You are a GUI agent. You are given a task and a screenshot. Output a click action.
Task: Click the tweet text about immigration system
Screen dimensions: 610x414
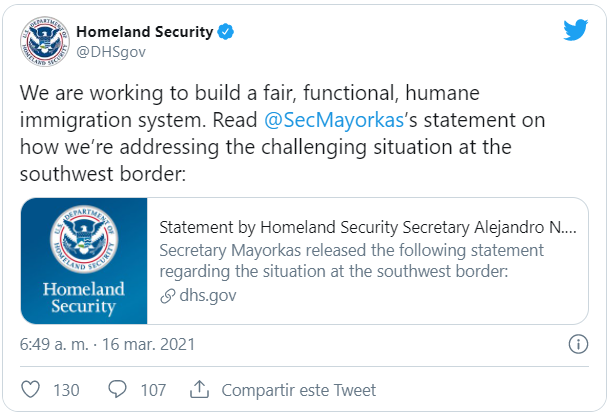coord(282,133)
